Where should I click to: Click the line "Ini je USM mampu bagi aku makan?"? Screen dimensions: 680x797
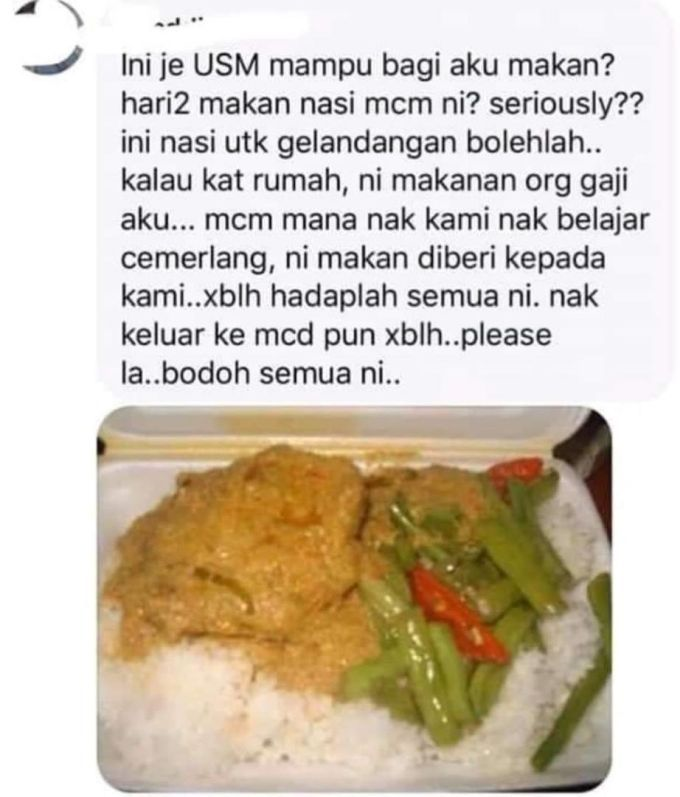(x=367, y=67)
